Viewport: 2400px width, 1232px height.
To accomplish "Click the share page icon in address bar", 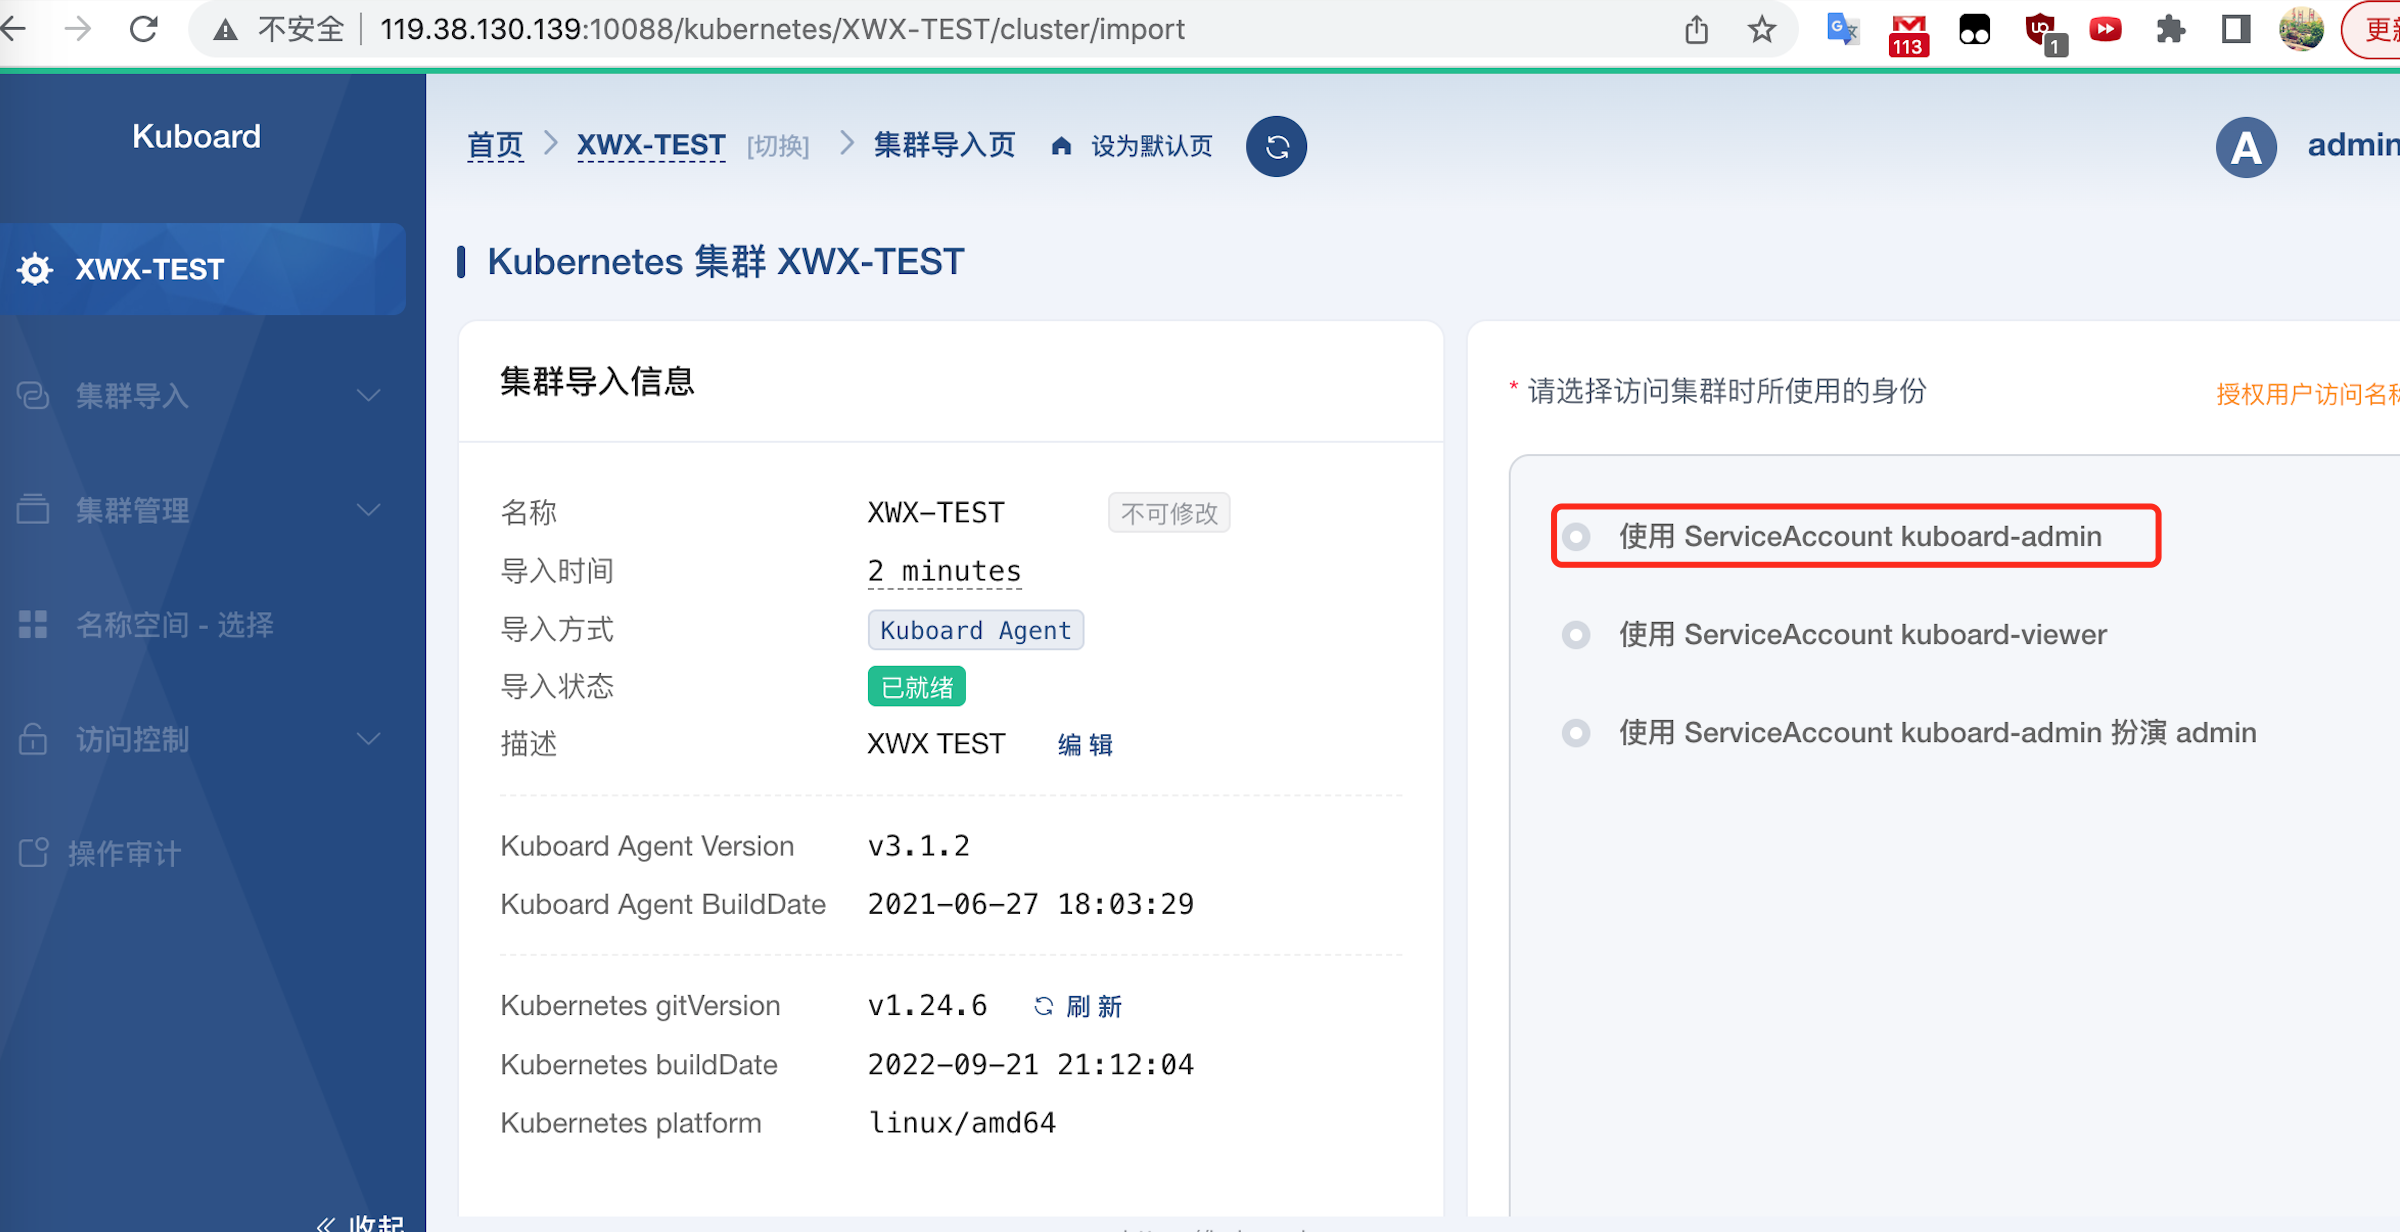I will (1696, 29).
